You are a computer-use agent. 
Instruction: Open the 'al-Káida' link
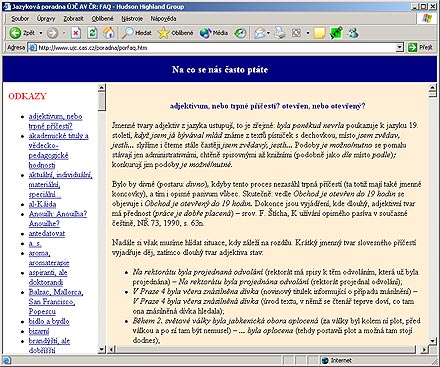(x=42, y=204)
